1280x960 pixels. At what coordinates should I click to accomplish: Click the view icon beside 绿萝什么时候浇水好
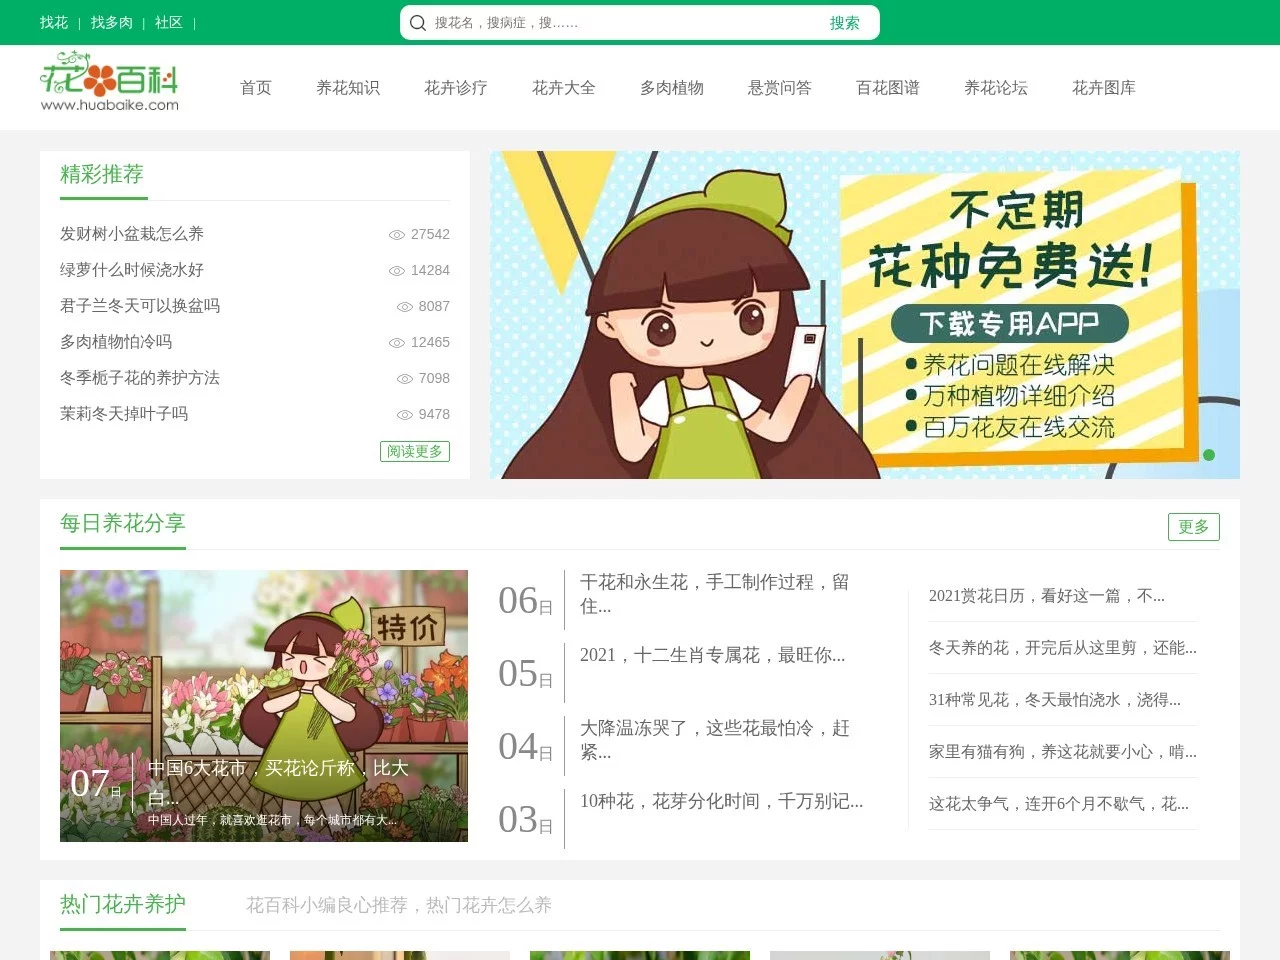click(x=397, y=270)
